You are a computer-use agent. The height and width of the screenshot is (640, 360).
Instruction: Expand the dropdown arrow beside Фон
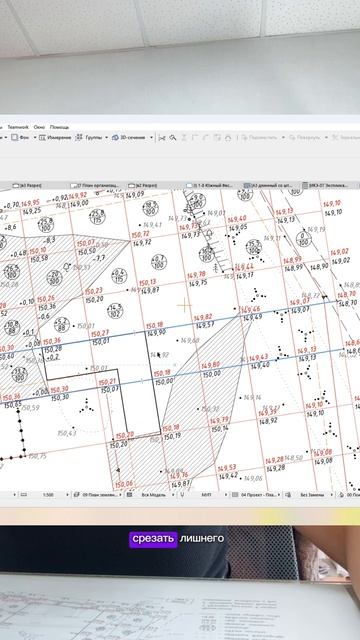coord(34,138)
